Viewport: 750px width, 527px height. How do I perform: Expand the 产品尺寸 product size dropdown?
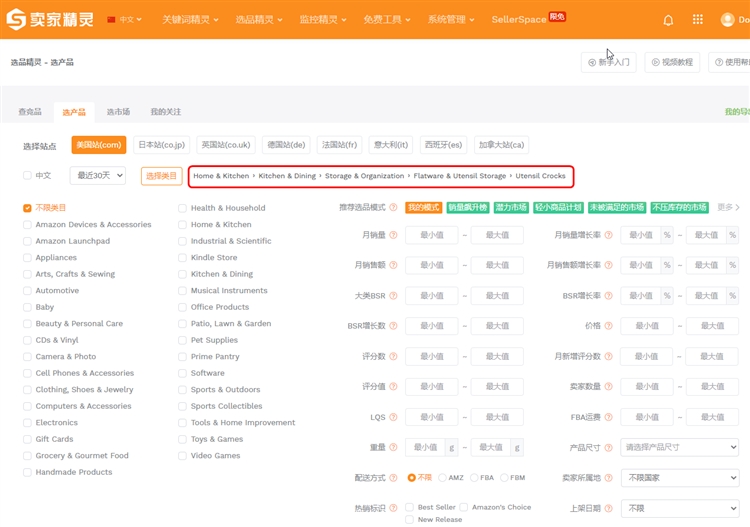tap(679, 447)
